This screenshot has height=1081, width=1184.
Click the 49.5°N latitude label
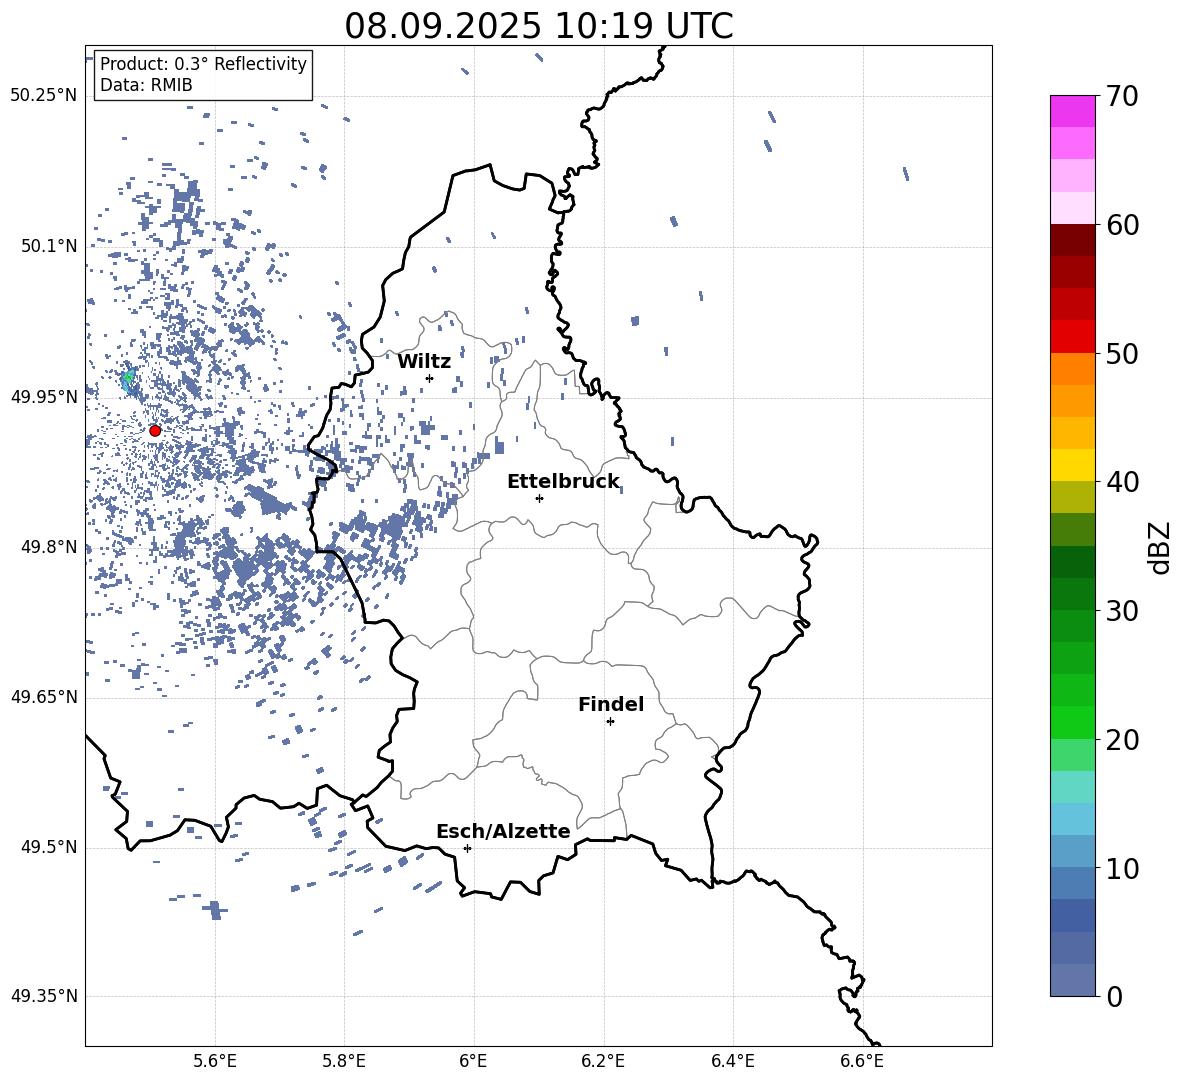point(49,847)
